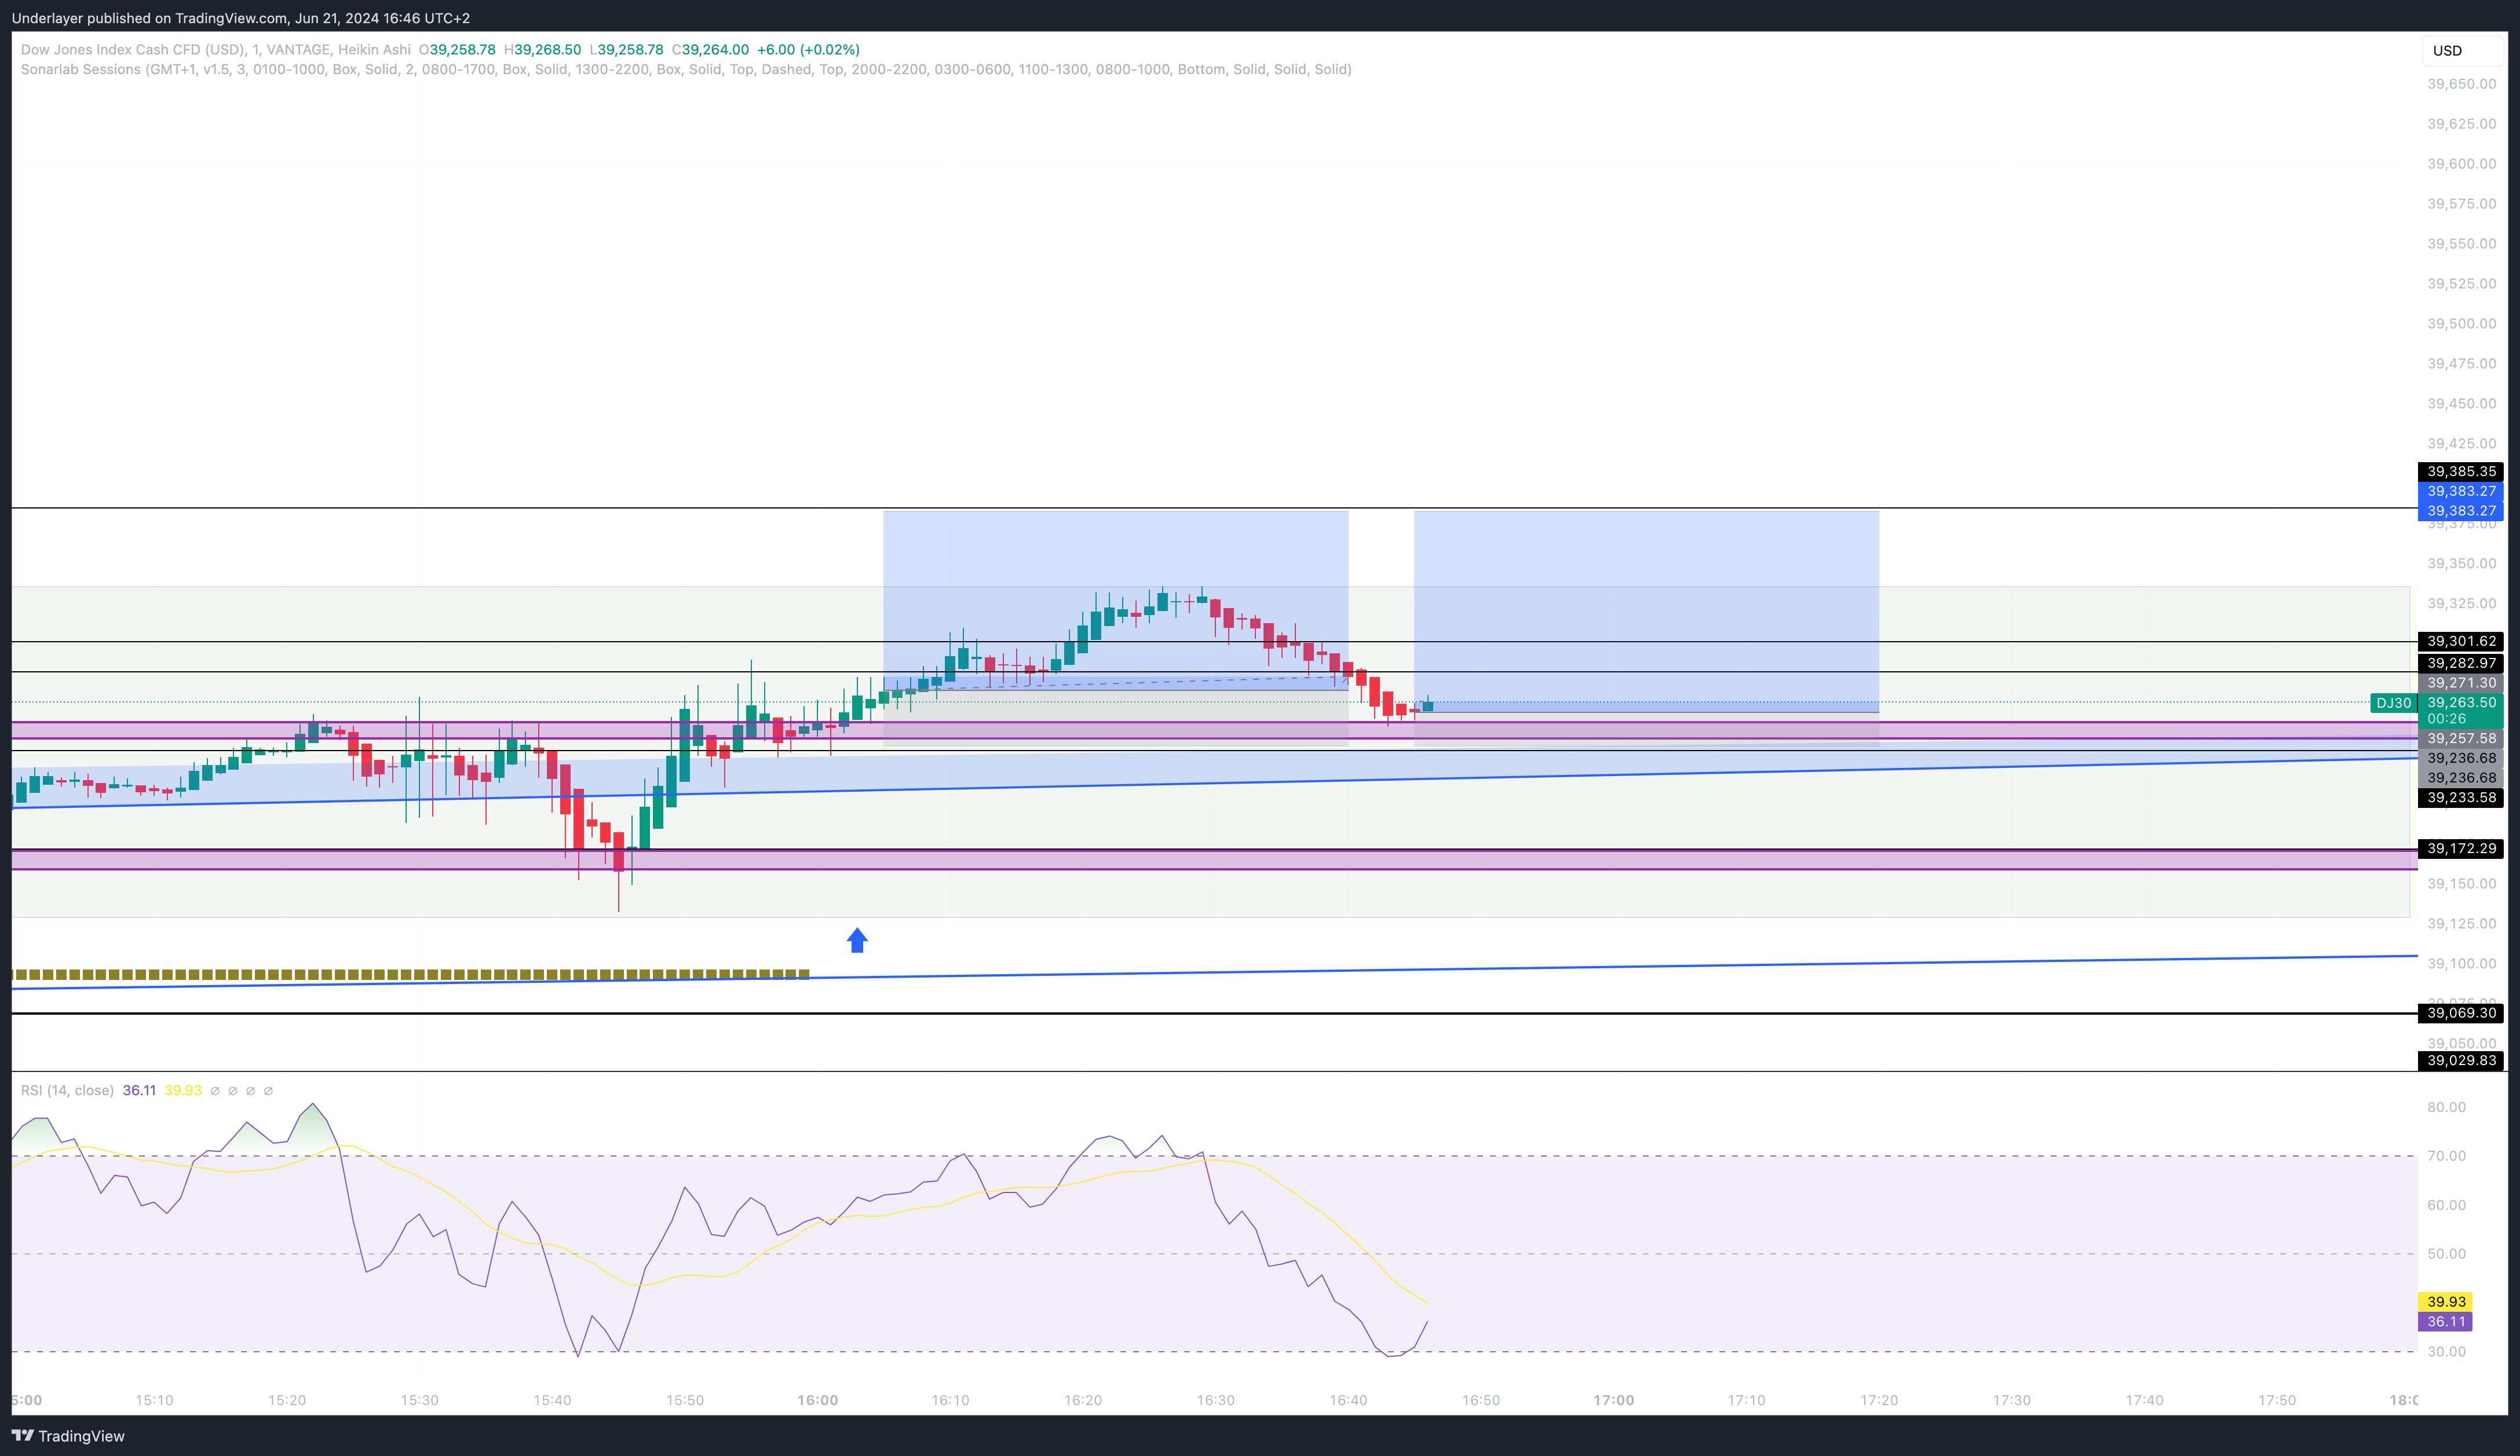This screenshot has width=2520, height=1456.
Task: Click the 16:00 time axis label
Action: click(x=818, y=1400)
